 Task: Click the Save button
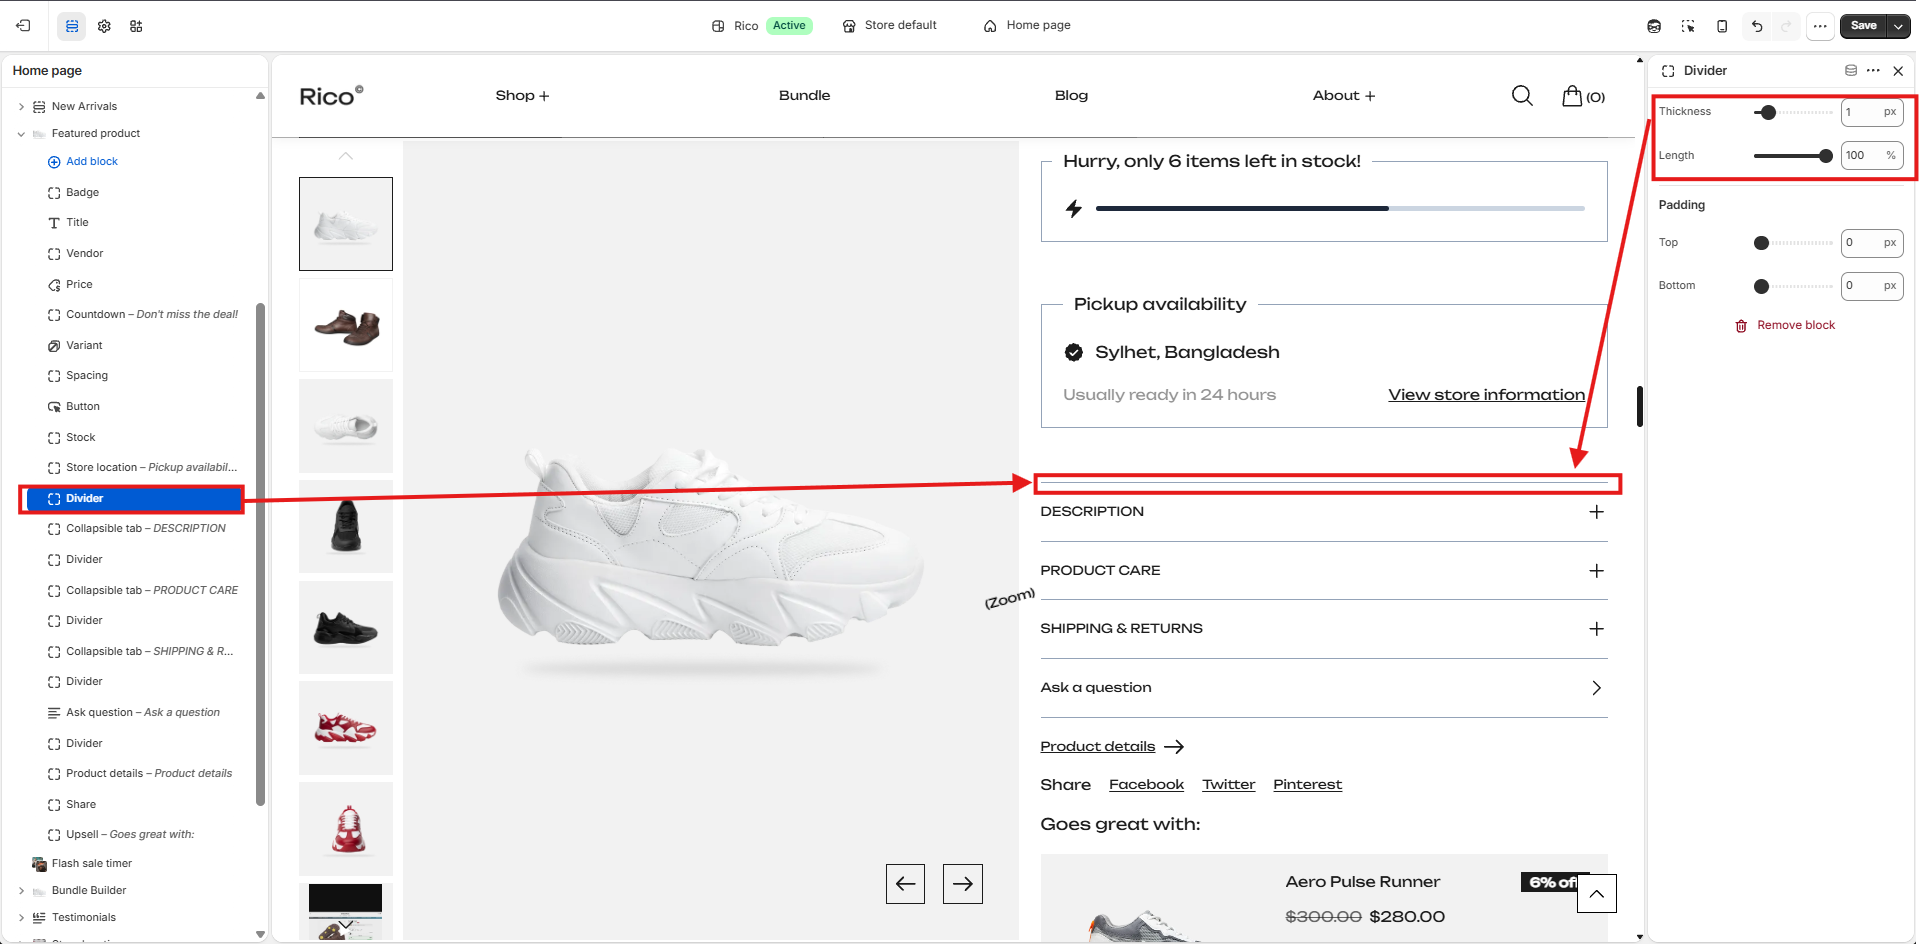click(1863, 26)
